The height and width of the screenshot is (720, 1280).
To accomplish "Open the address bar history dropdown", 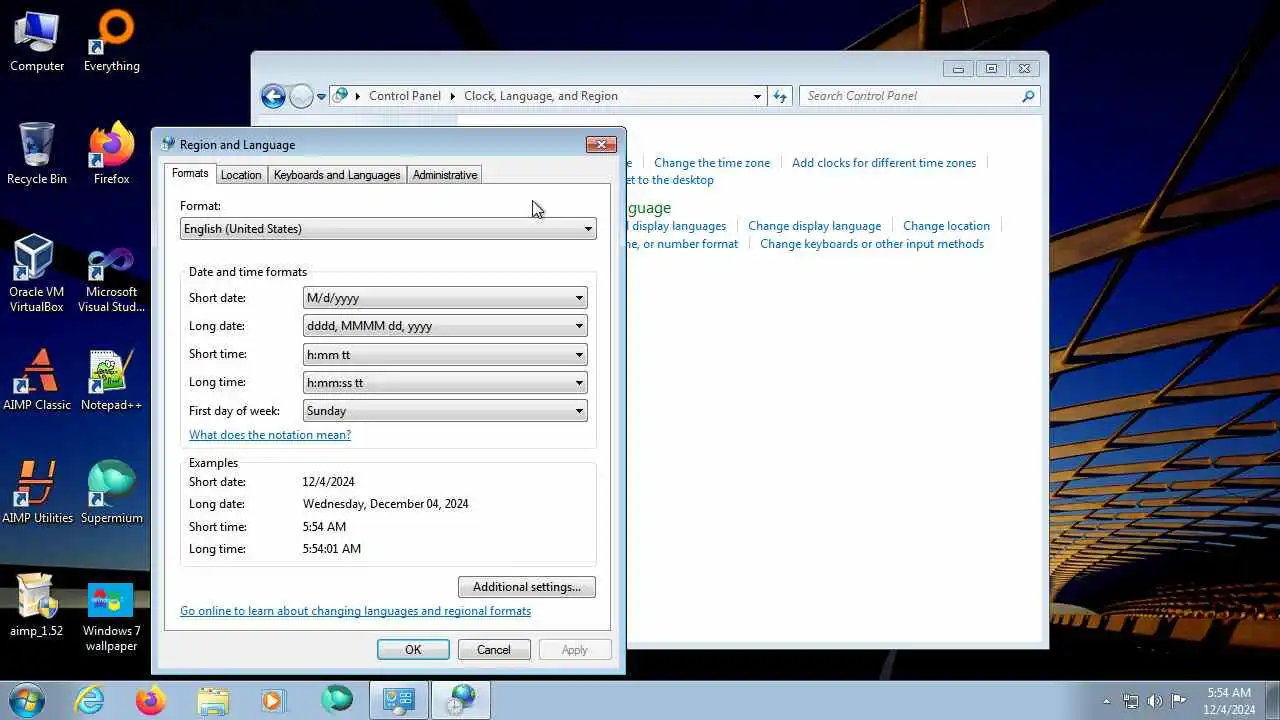I will [757, 96].
